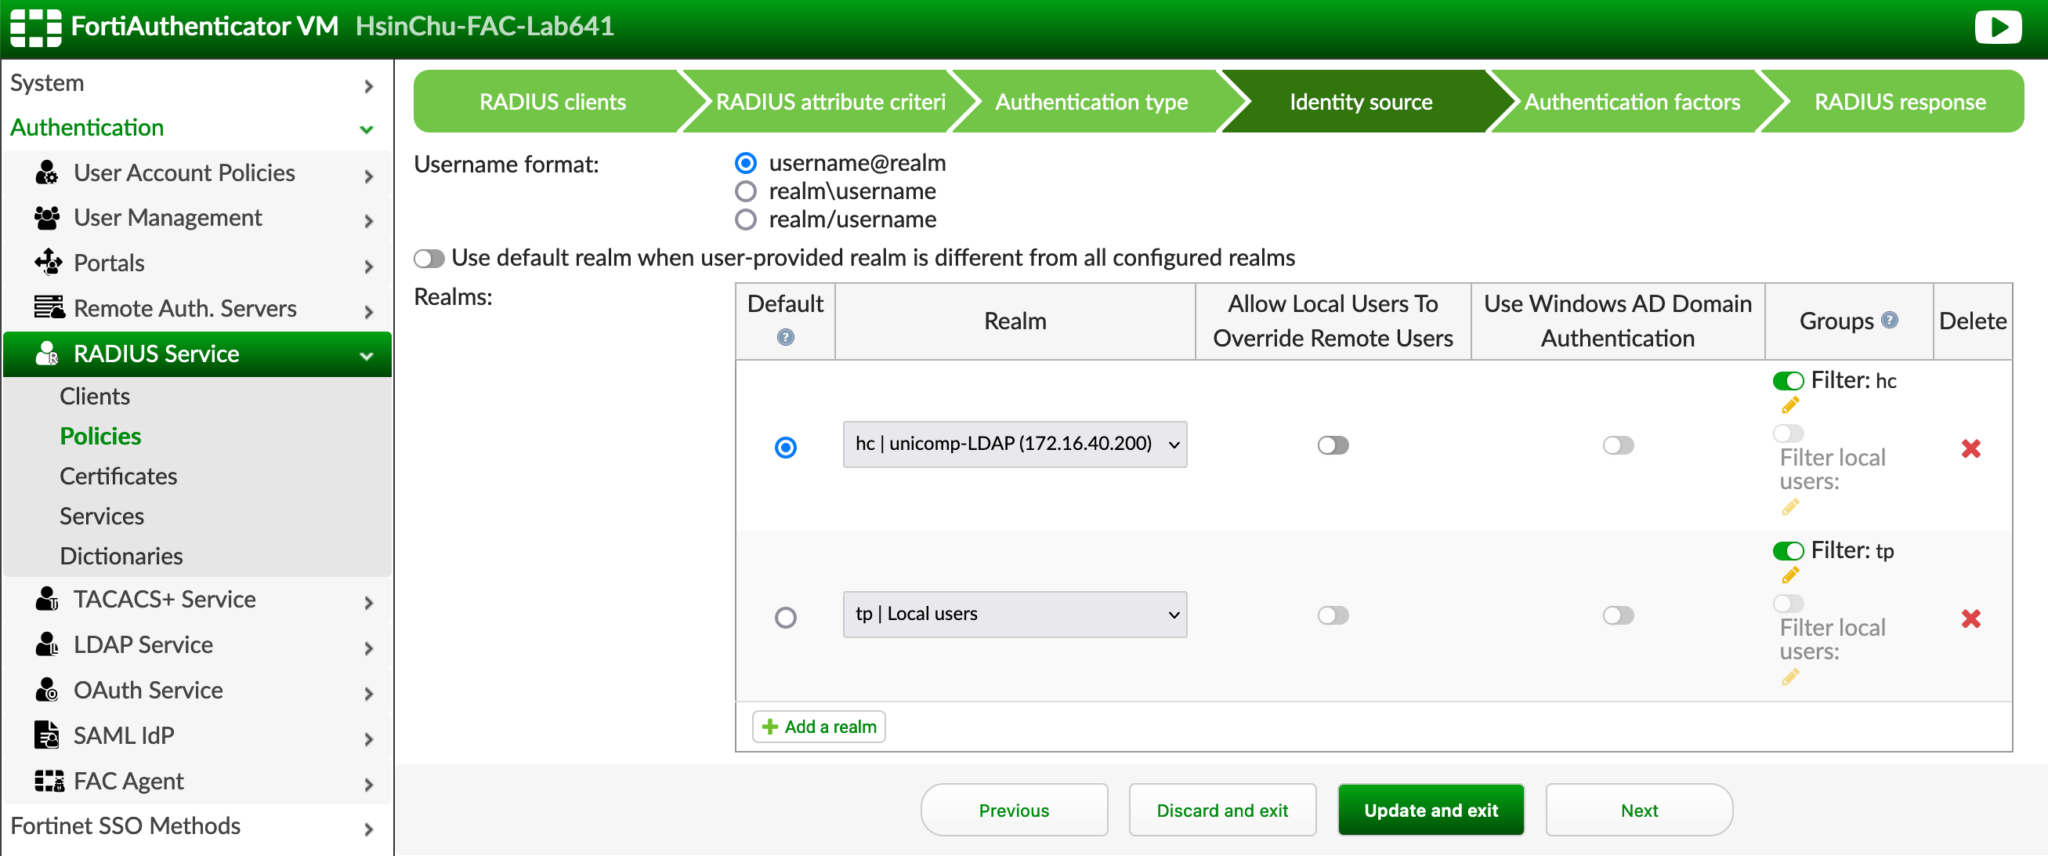Click Add a realm button
The image size is (2048, 856).
[819, 727]
